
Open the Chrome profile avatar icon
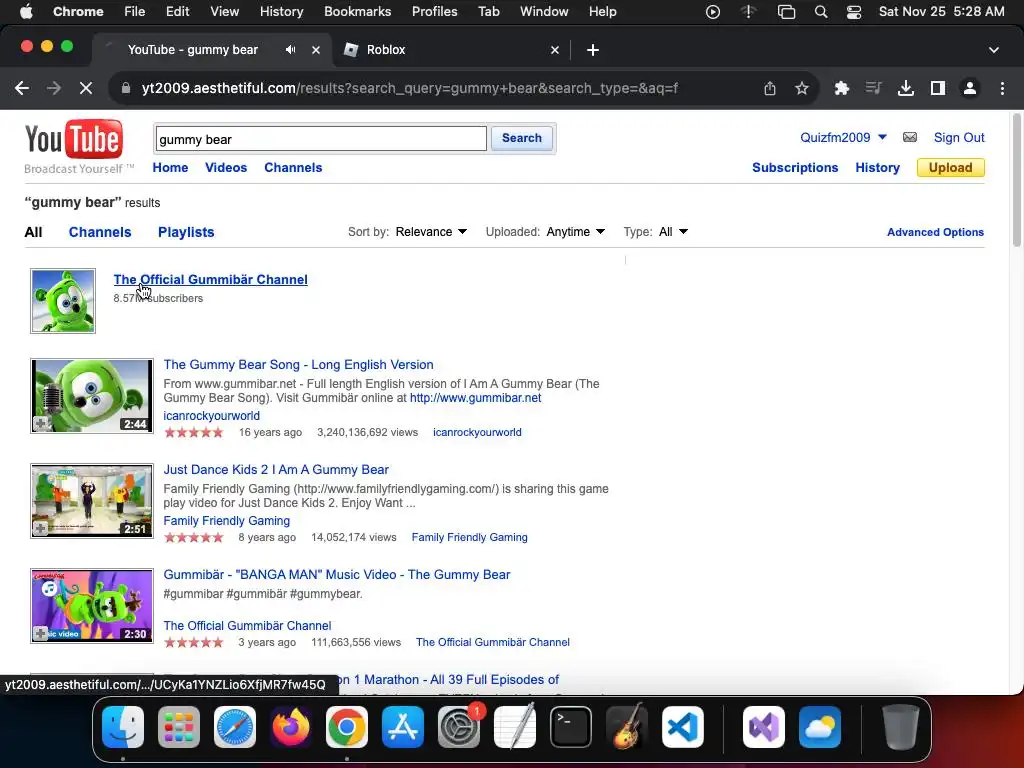coord(970,88)
